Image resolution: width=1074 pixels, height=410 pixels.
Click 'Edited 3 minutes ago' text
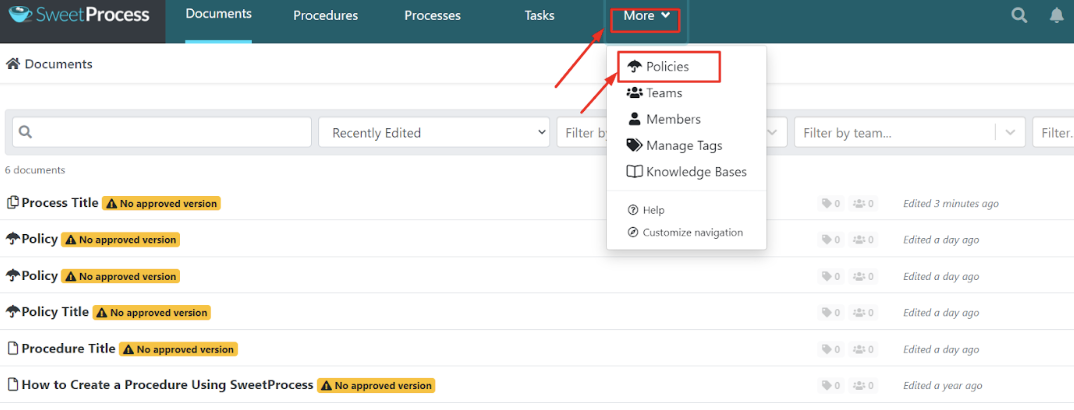[x=951, y=203]
